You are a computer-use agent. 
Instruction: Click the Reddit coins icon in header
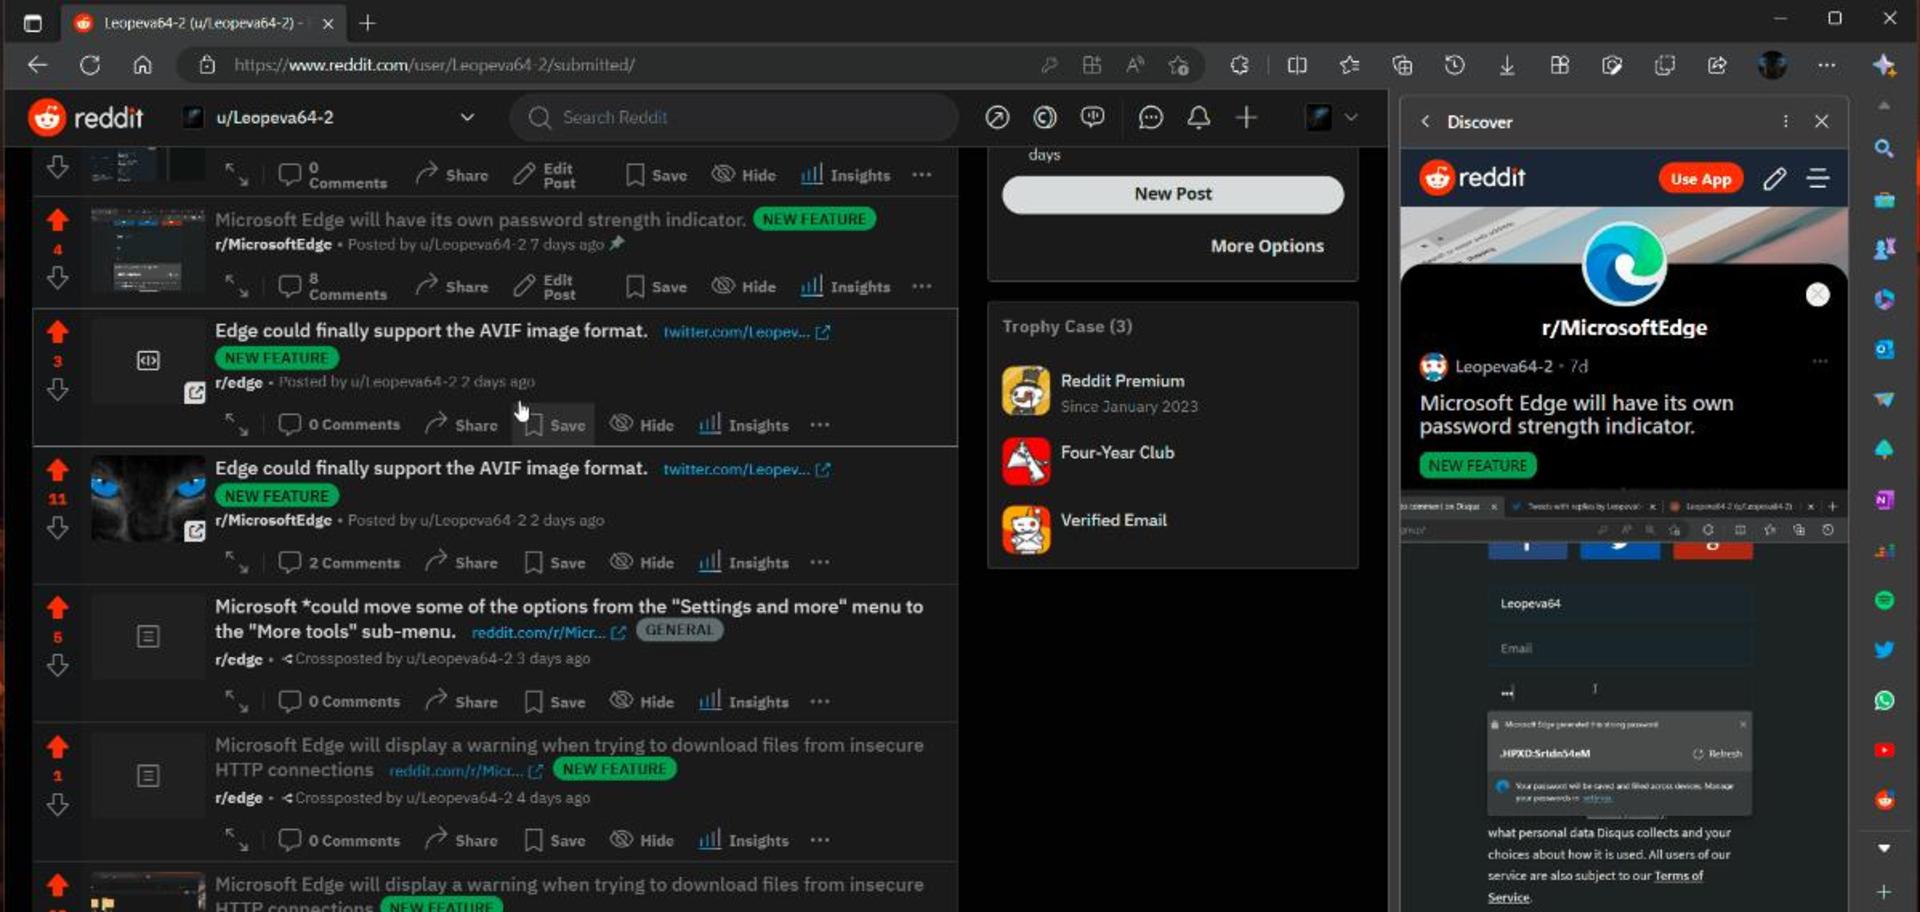1045,118
